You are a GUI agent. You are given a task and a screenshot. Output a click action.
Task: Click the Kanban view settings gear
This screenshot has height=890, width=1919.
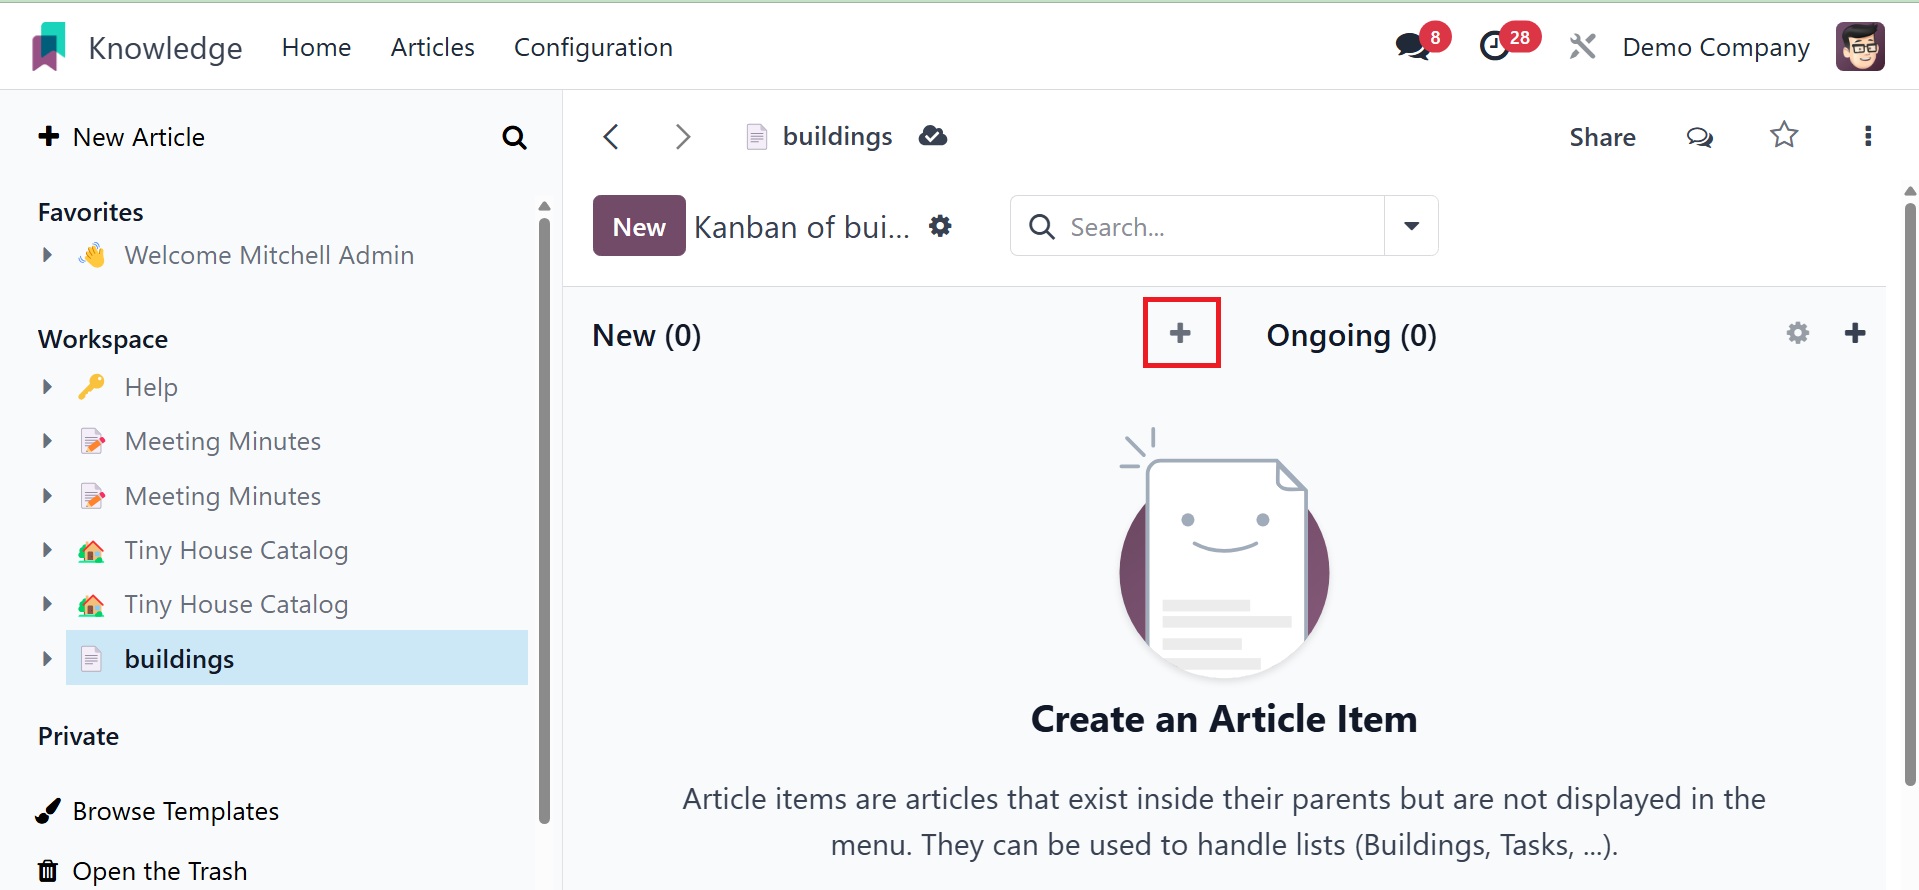pos(940,226)
